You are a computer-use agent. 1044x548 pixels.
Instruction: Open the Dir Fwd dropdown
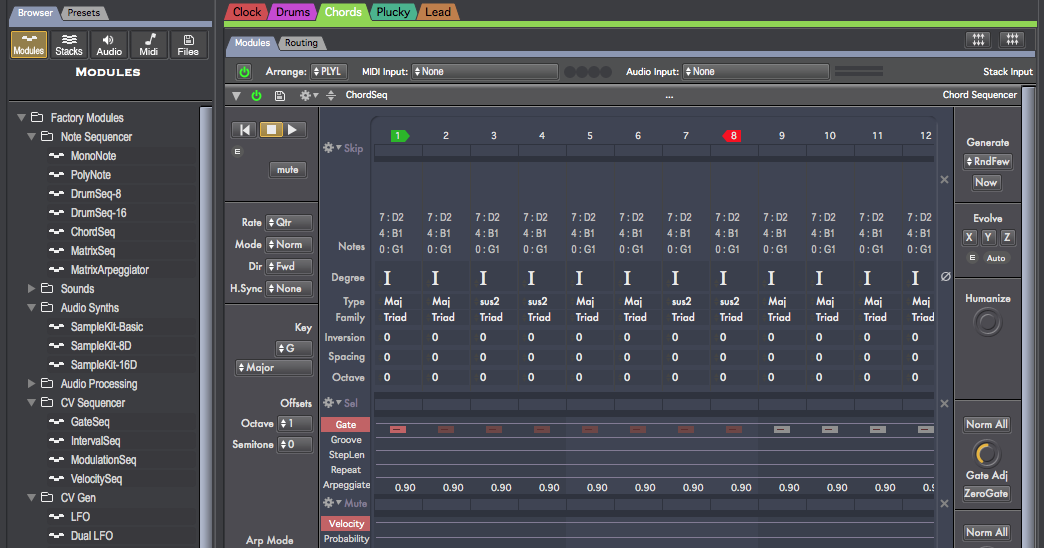click(289, 266)
